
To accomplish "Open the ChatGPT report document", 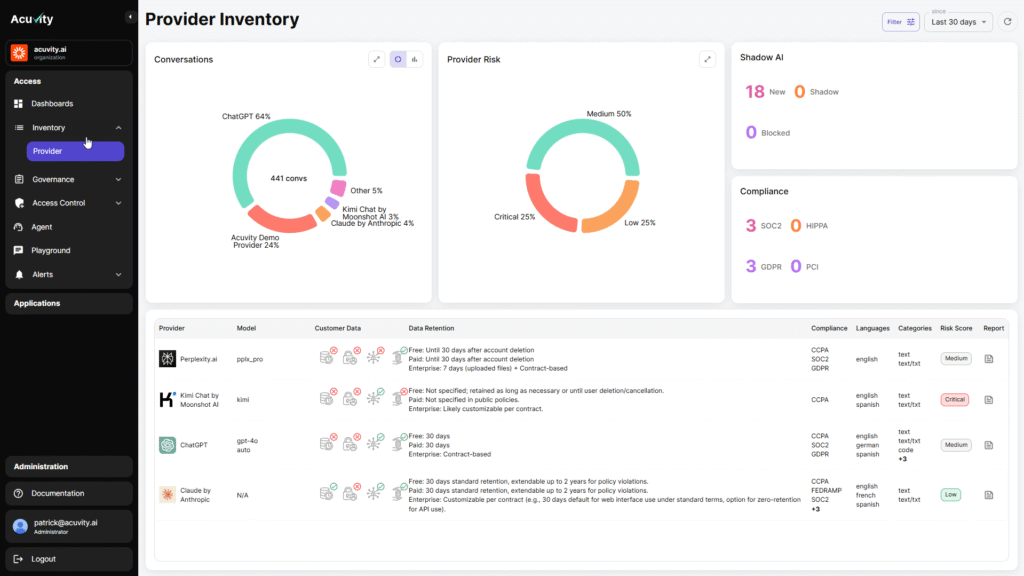I will pos(989,445).
